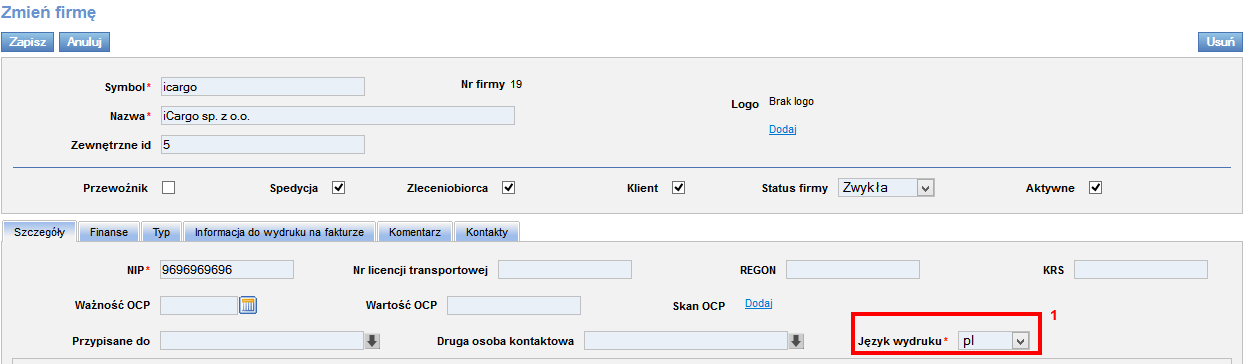
Task: Toggle the Zleceniobiorca checkbox
Action: point(508,187)
